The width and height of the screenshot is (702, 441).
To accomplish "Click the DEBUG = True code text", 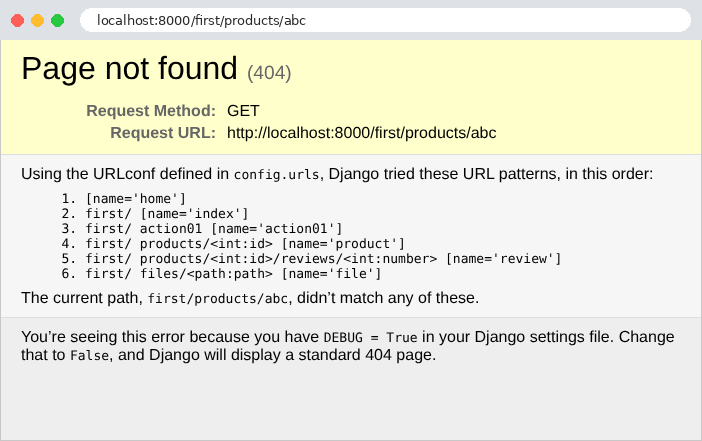I will (x=370, y=338).
